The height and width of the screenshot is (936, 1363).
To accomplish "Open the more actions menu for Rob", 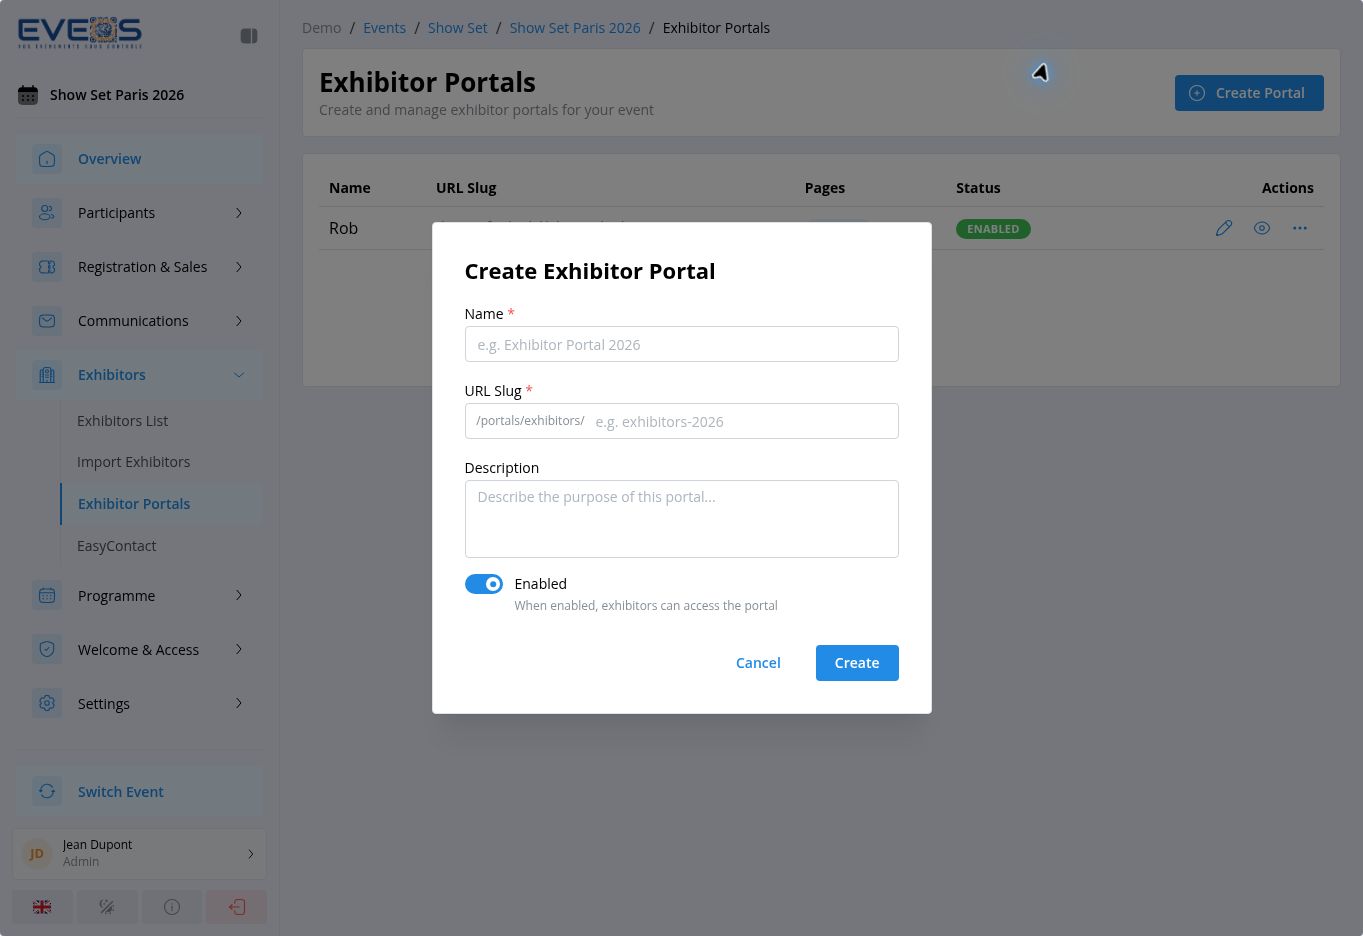I will click(x=1300, y=228).
